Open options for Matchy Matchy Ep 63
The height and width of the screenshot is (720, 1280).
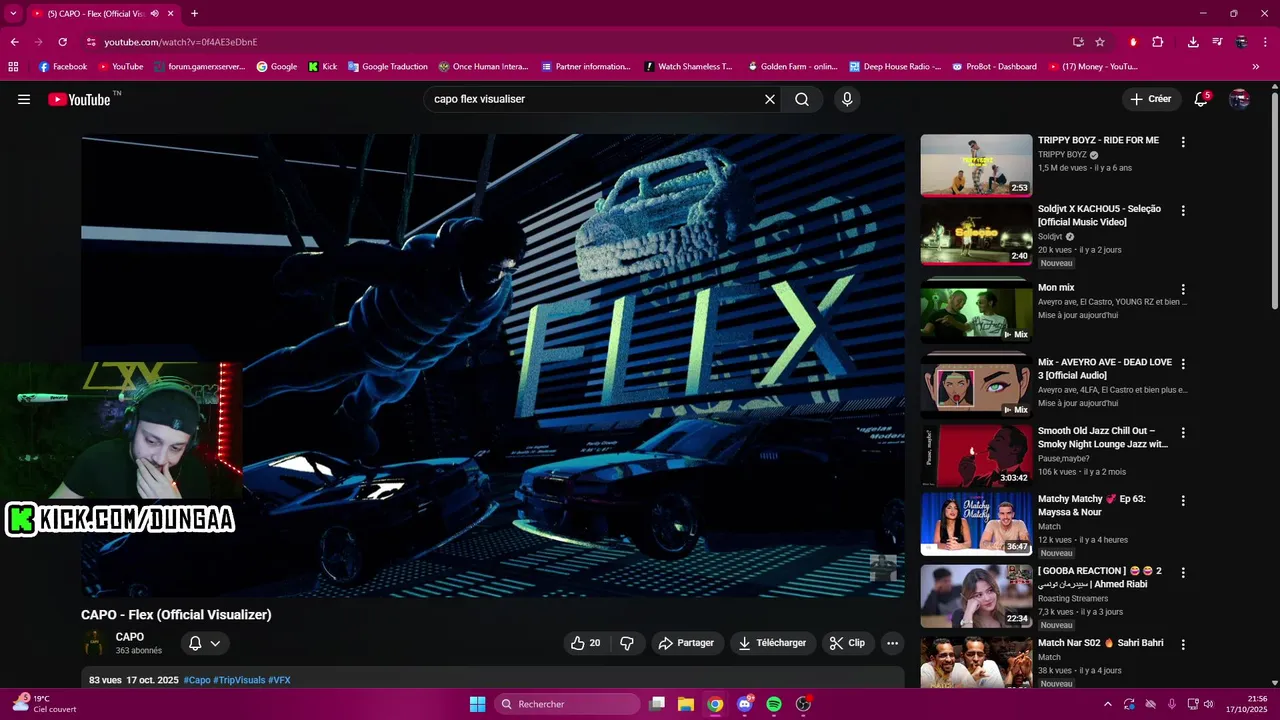(1183, 501)
